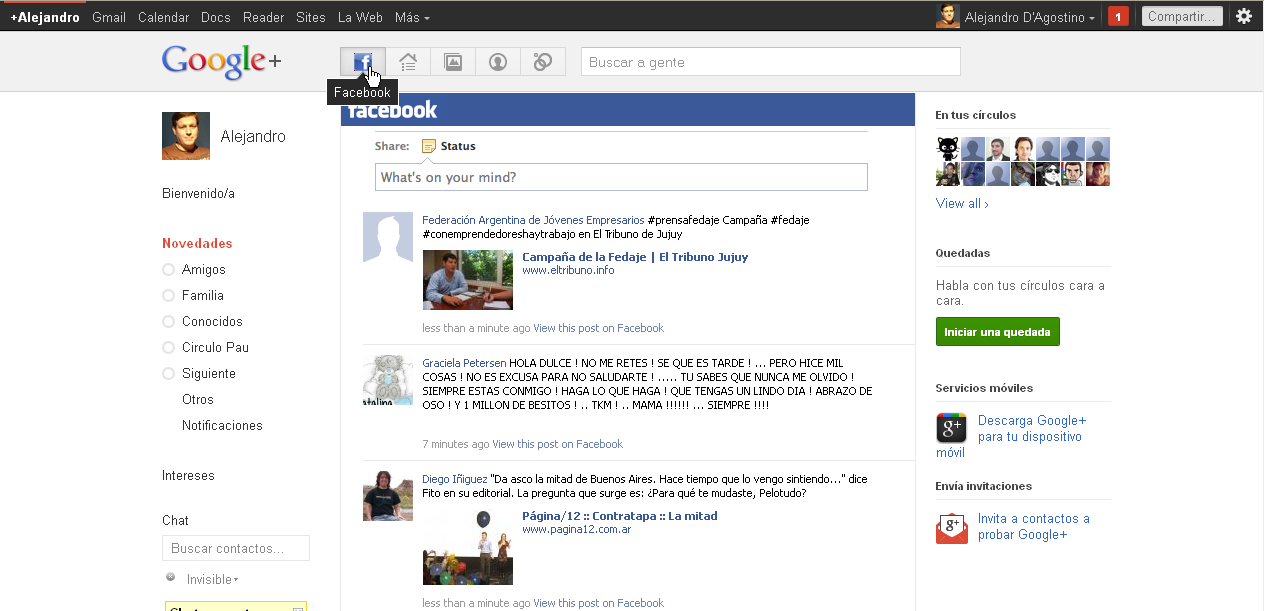Open the Campaña de la Fedaje thumbnail
1264x611 pixels.
[x=468, y=280]
